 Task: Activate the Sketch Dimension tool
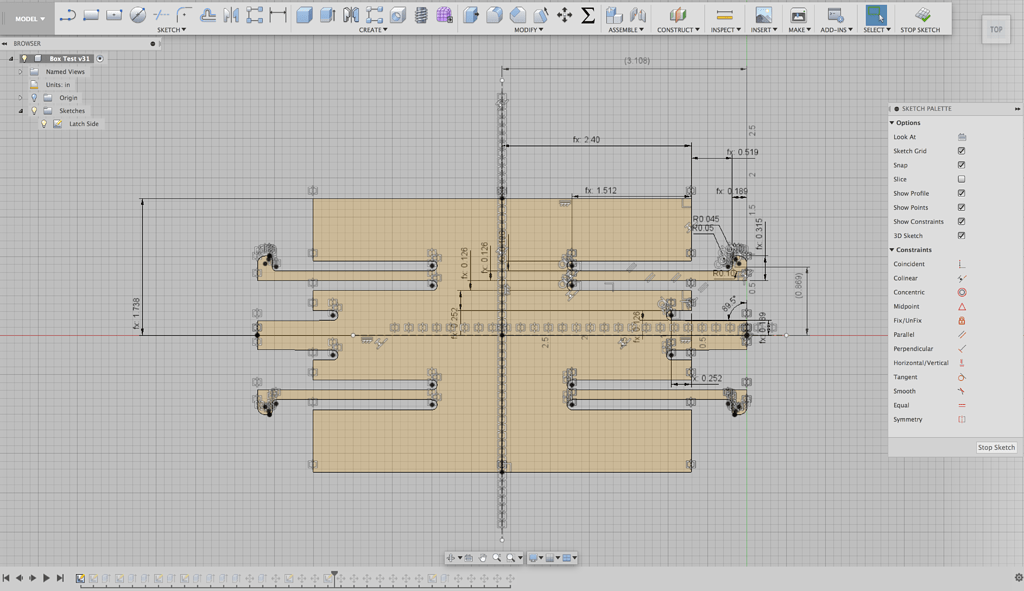pos(278,15)
